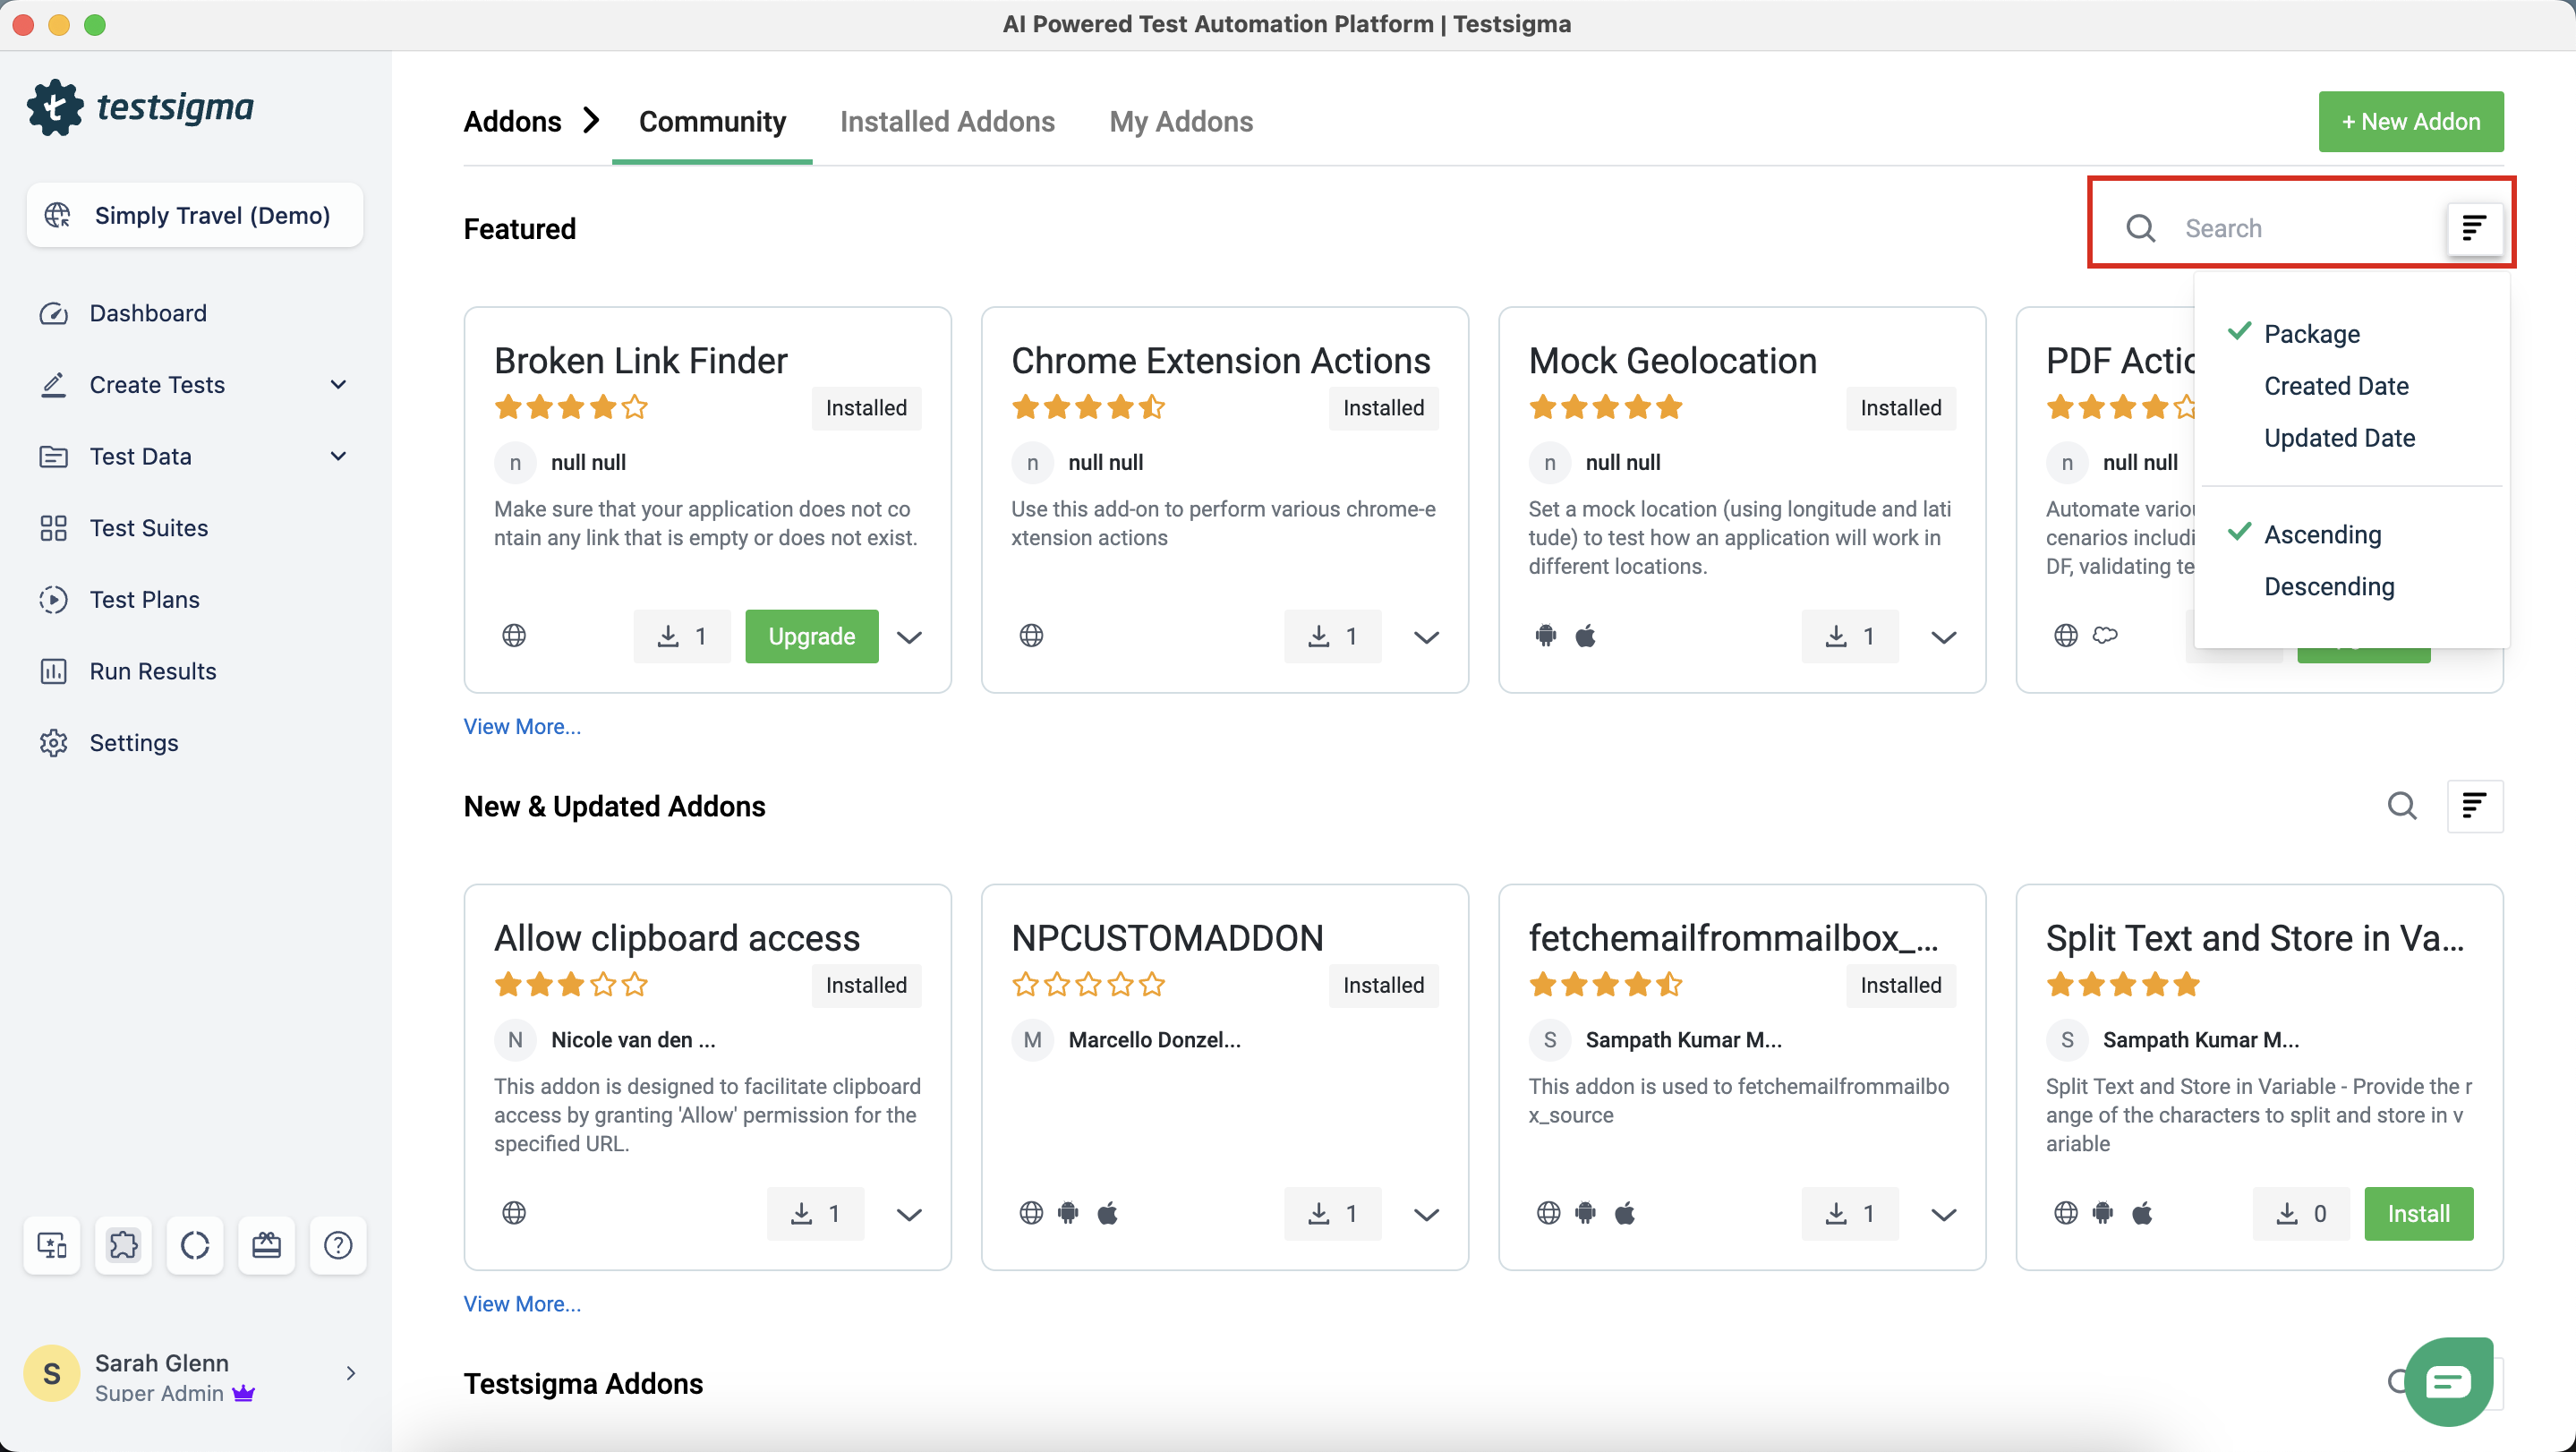Screen dimensions: 2576x1452
Task: Click the testsigma logo
Action: pyautogui.click(x=141, y=107)
